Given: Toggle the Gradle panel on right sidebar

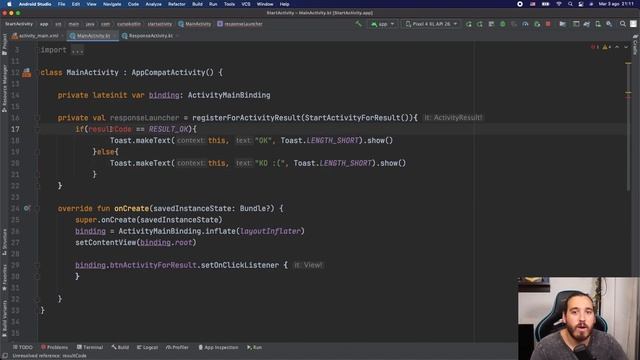Looking at the screenshot, I should [635, 45].
